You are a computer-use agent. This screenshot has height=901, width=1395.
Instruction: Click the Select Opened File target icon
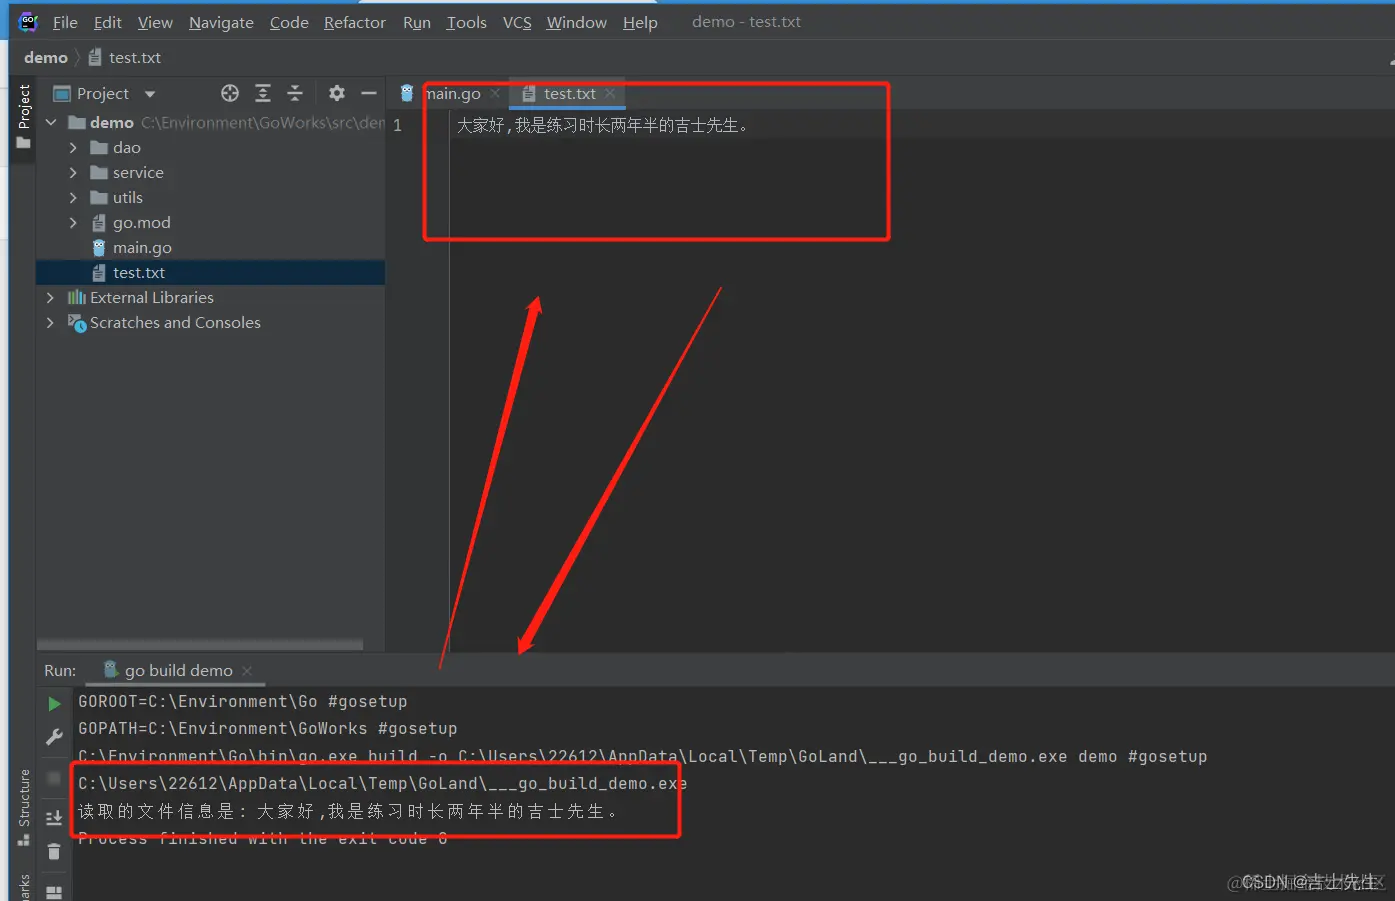pos(230,93)
